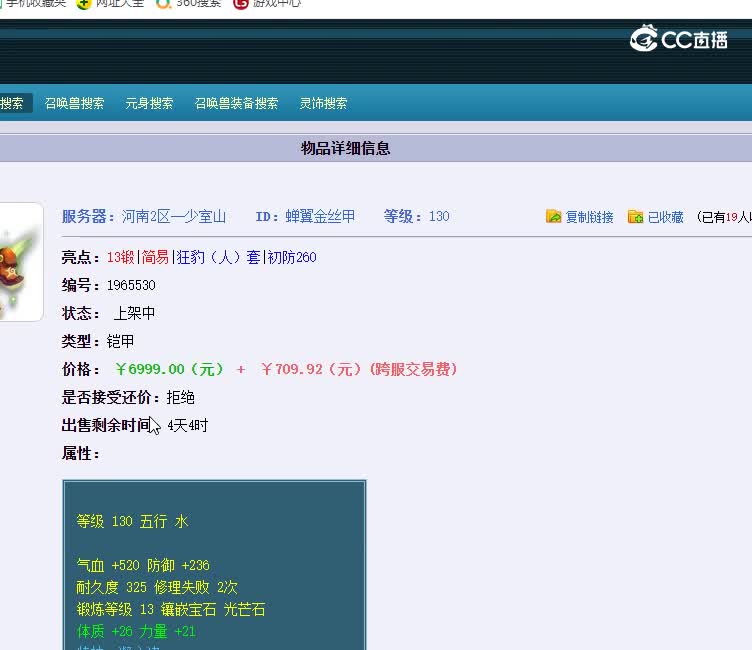Click the type value 铠甲
Viewport: 752px width, 650px height.
(120, 342)
